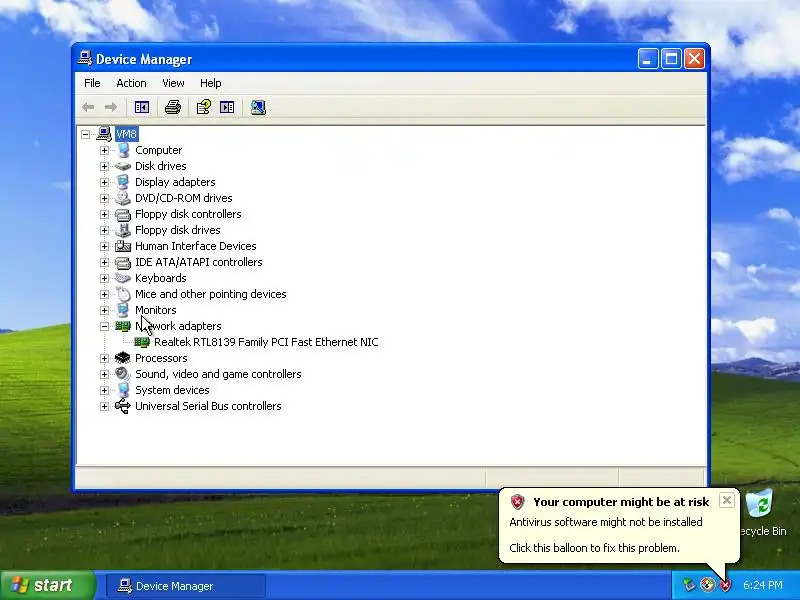Click the Forward arrow toolbar button
Image resolution: width=800 pixels, height=600 pixels.
click(111, 107)
